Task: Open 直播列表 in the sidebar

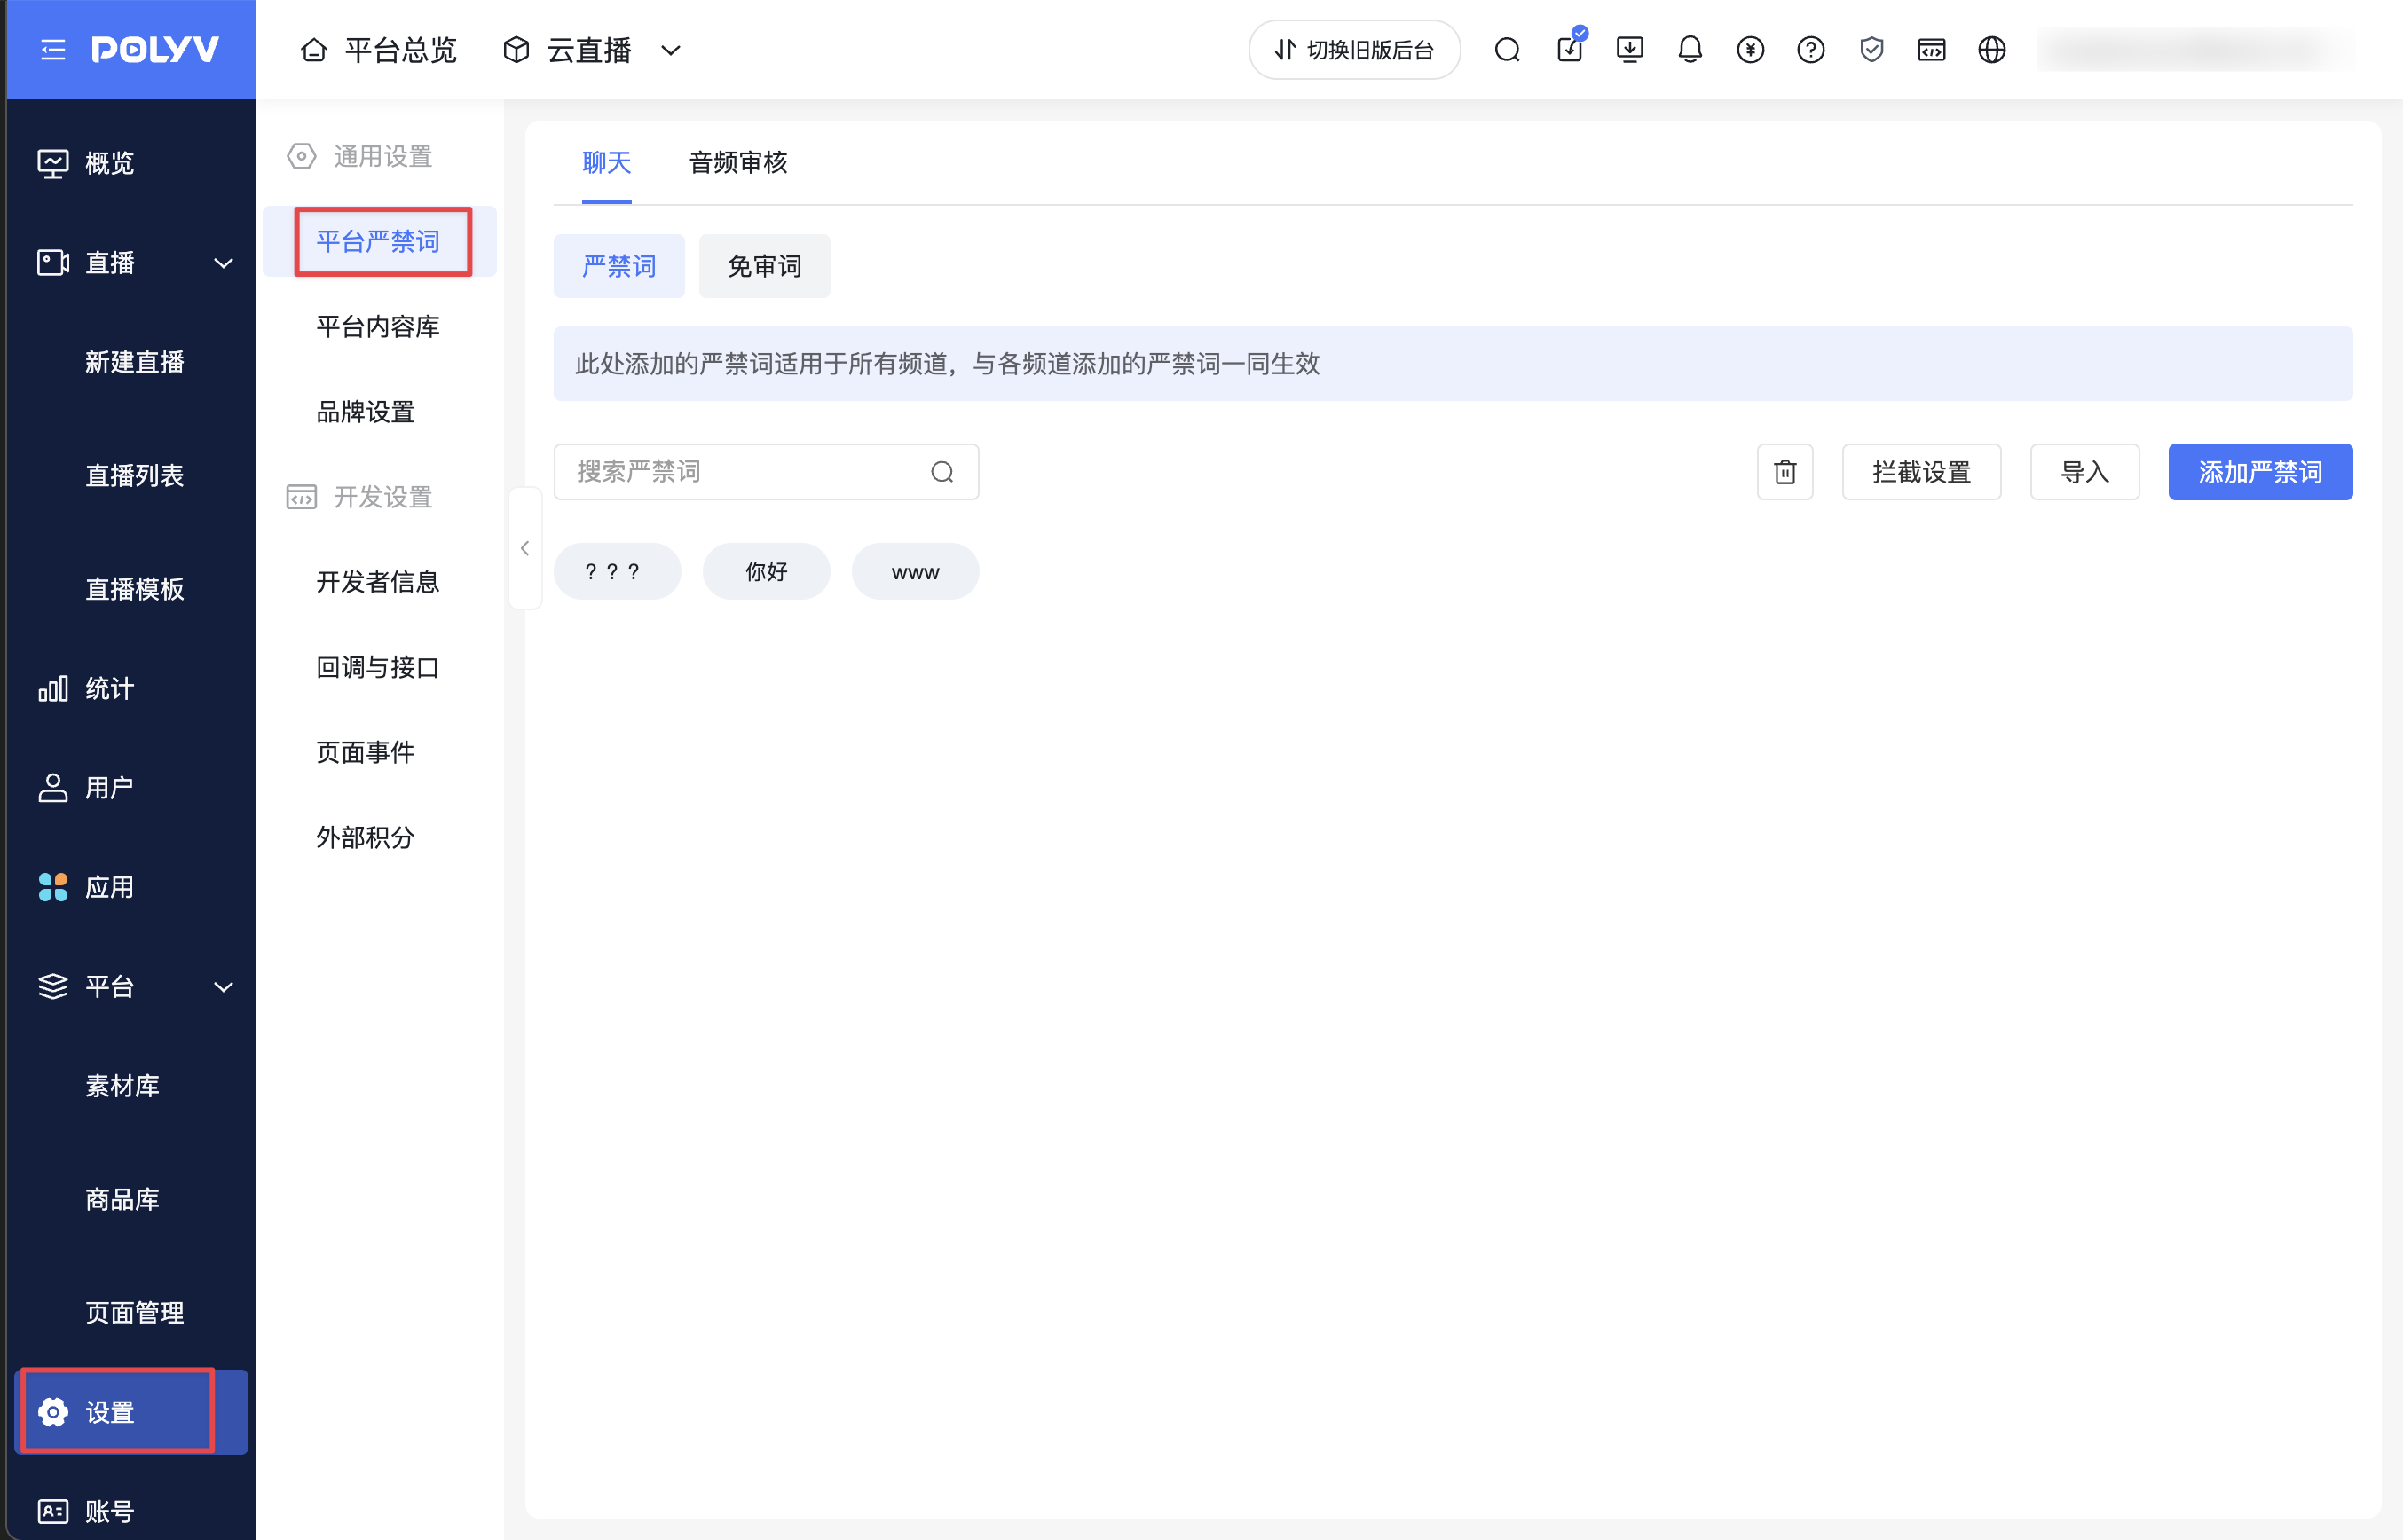Action: (134, 475)
